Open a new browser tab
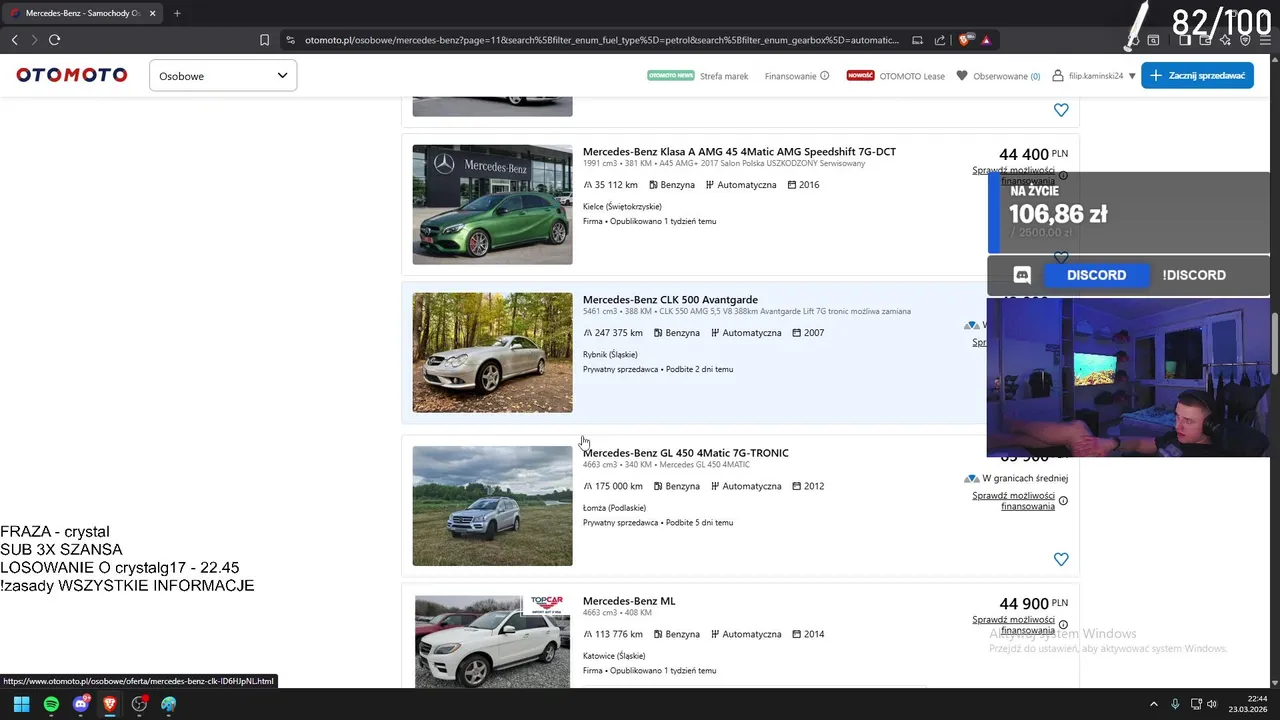The height and width of the screenshot is (720, 1280). tap(177, 13)
